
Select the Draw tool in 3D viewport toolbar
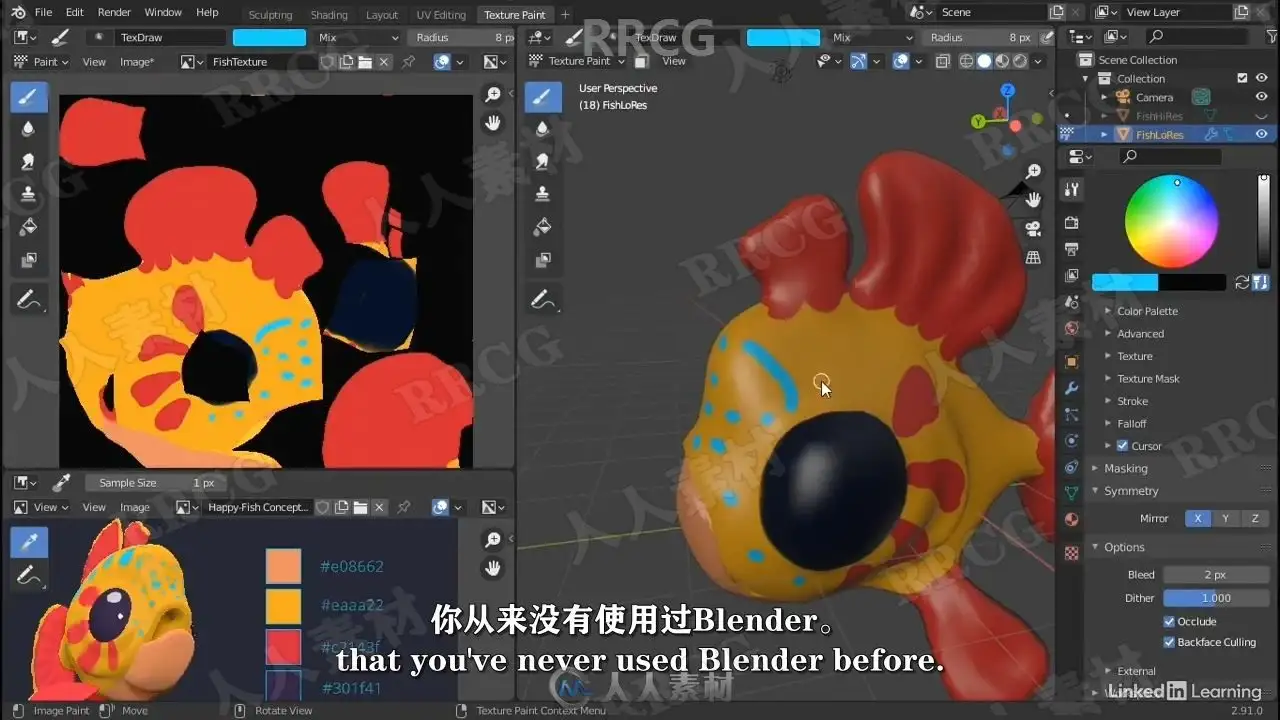(x=543, y=96)
